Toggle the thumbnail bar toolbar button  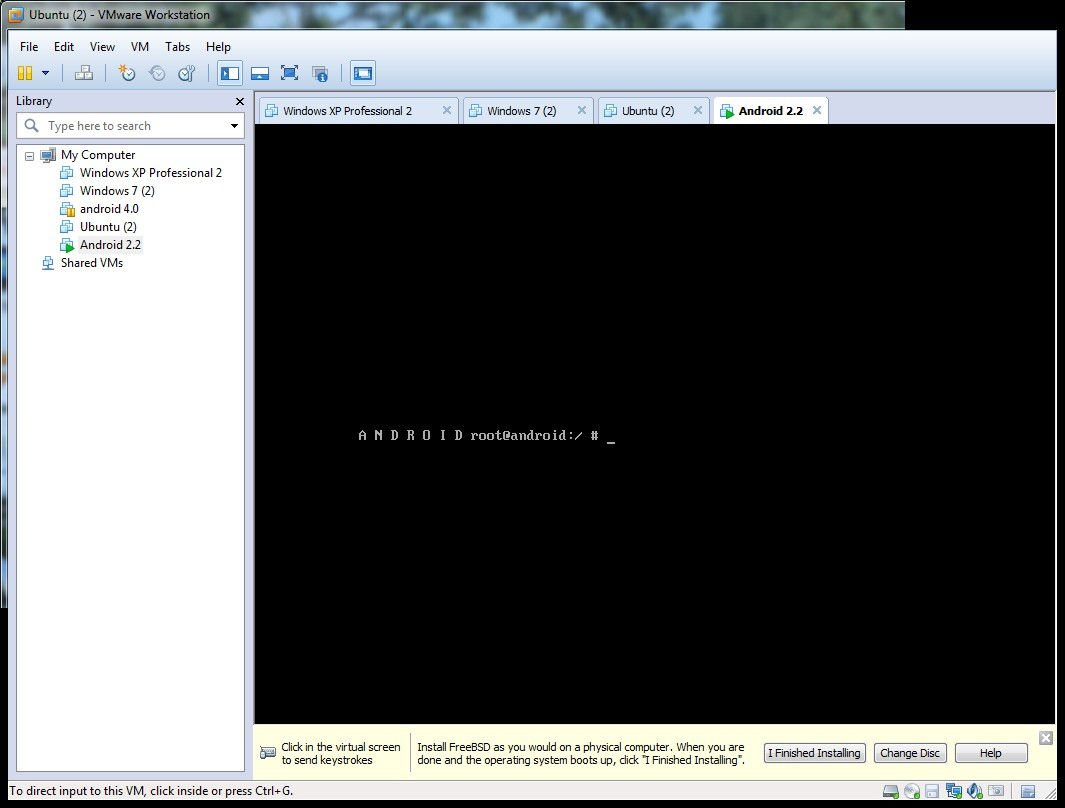(x=259, y=73)
